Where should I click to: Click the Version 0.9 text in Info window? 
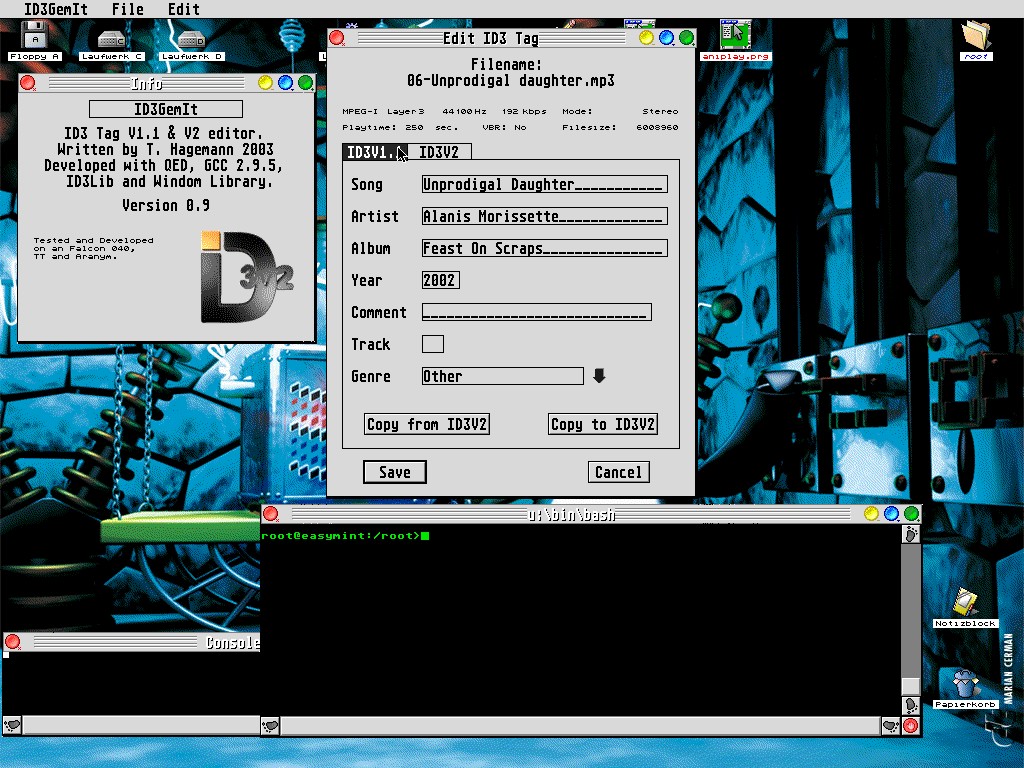pos(166,205)
